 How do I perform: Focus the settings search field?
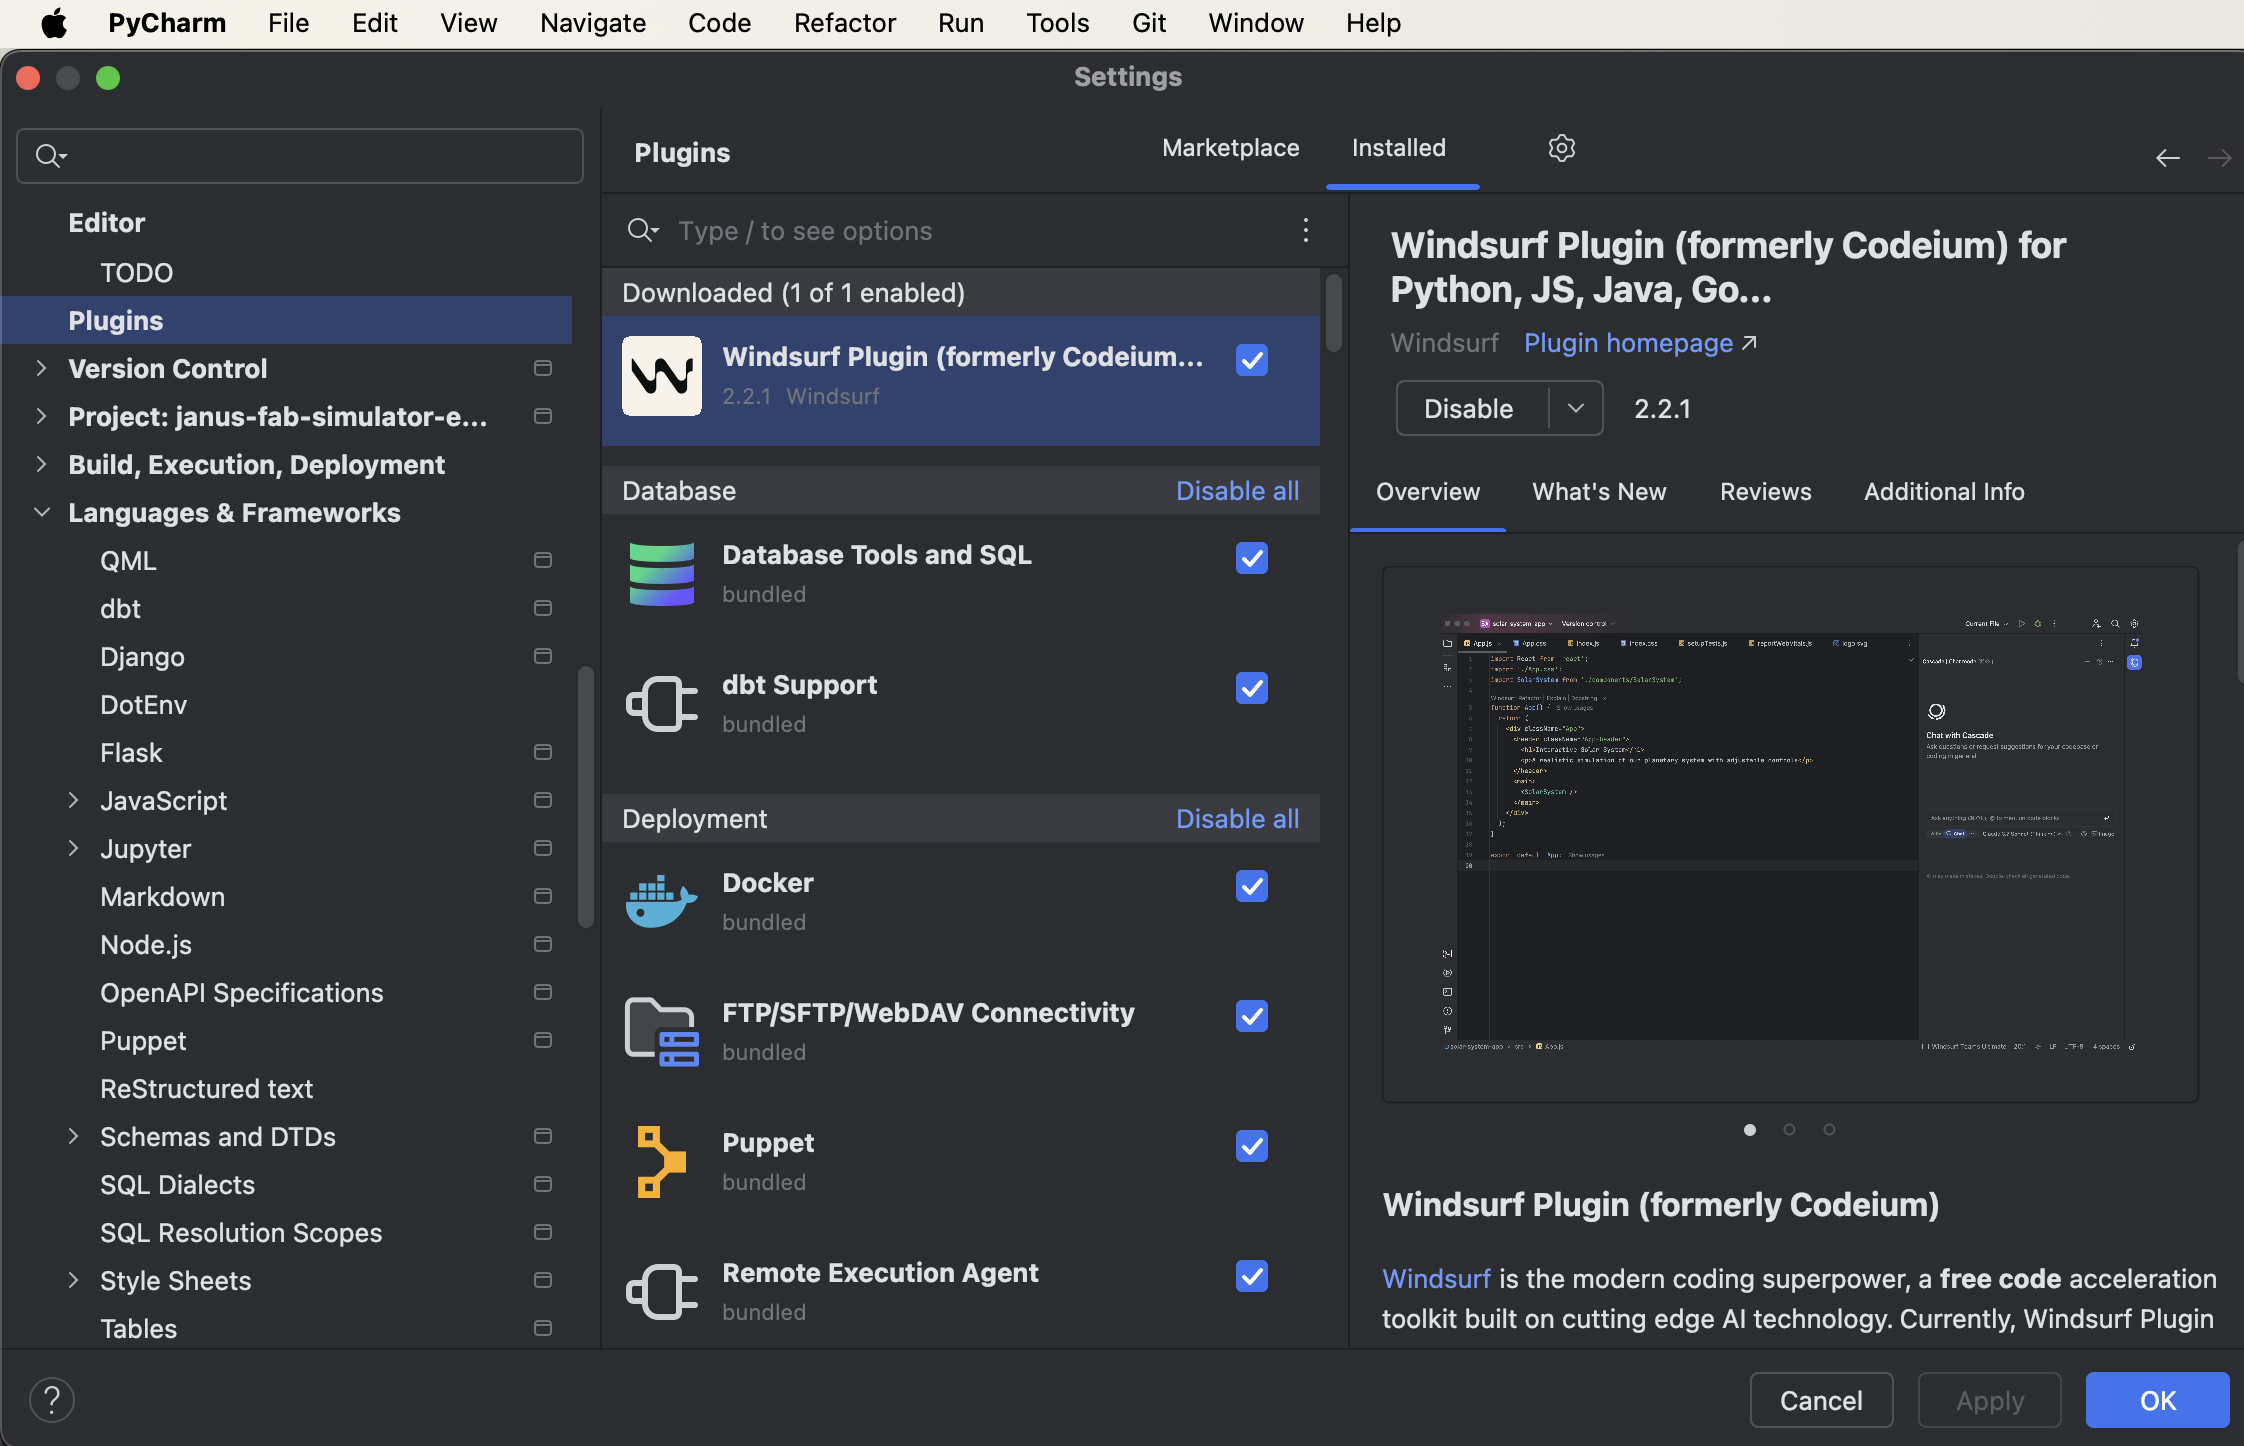(300, 156)
